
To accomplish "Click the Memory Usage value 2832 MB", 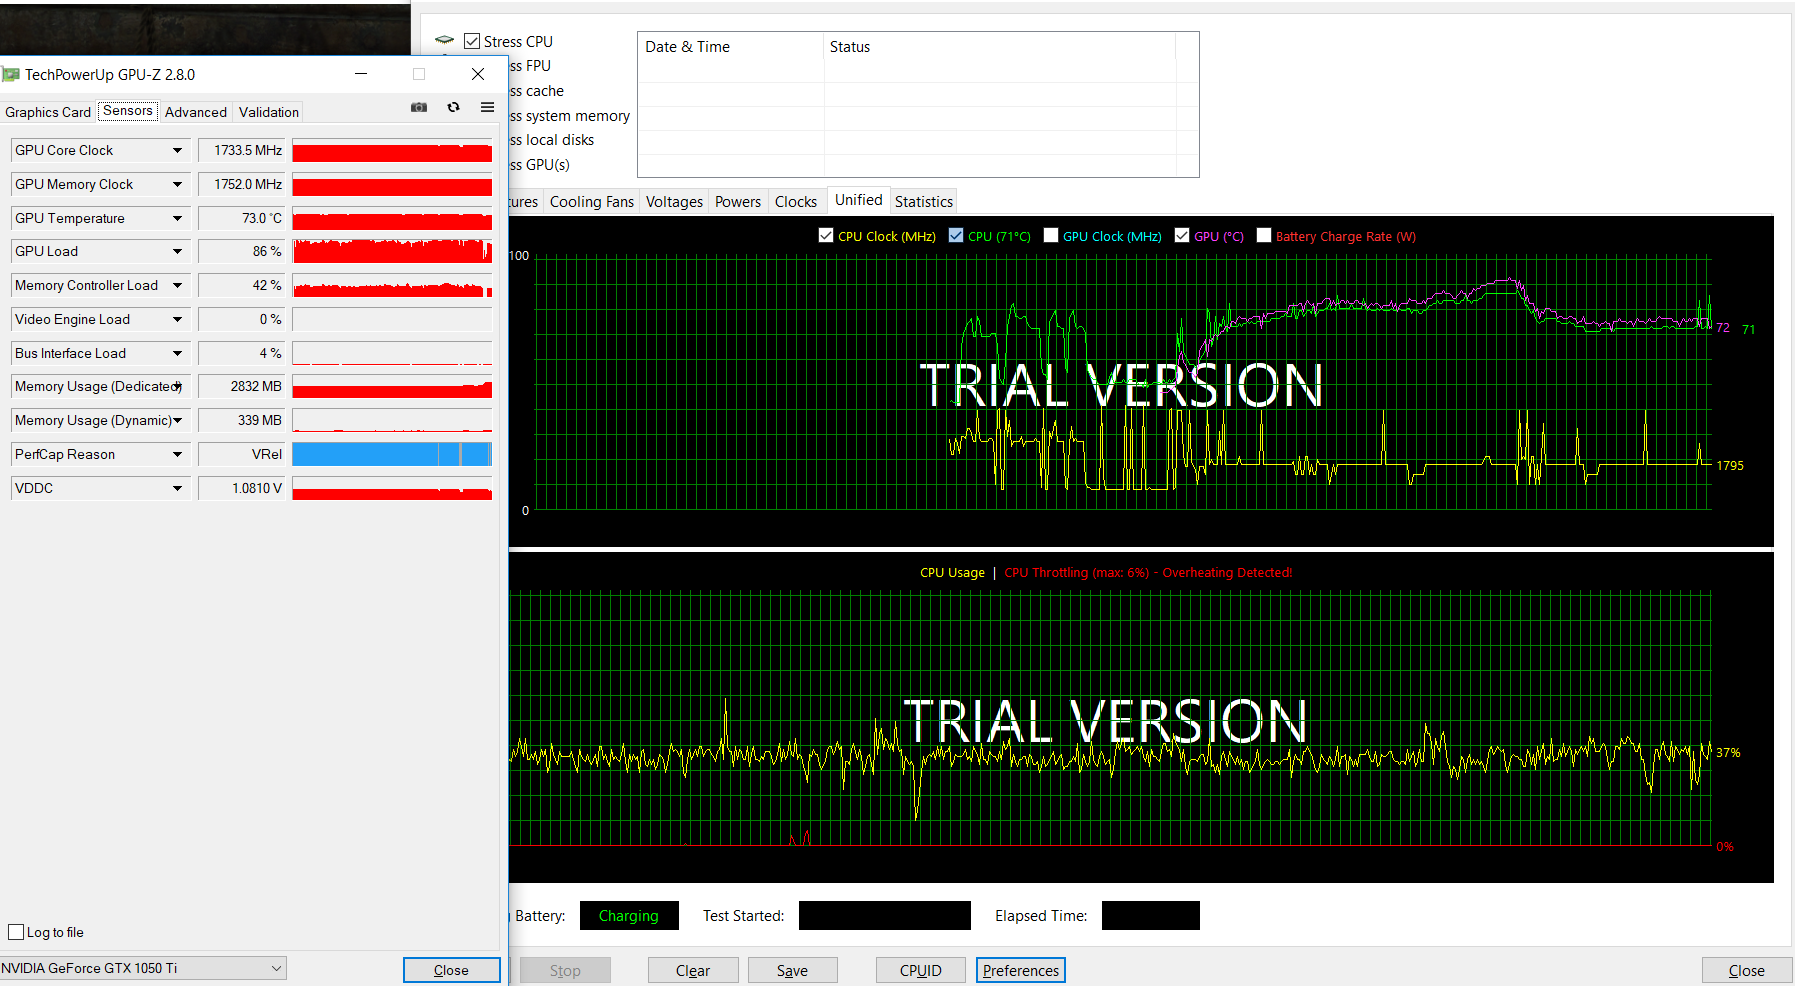I will [242, 386].
